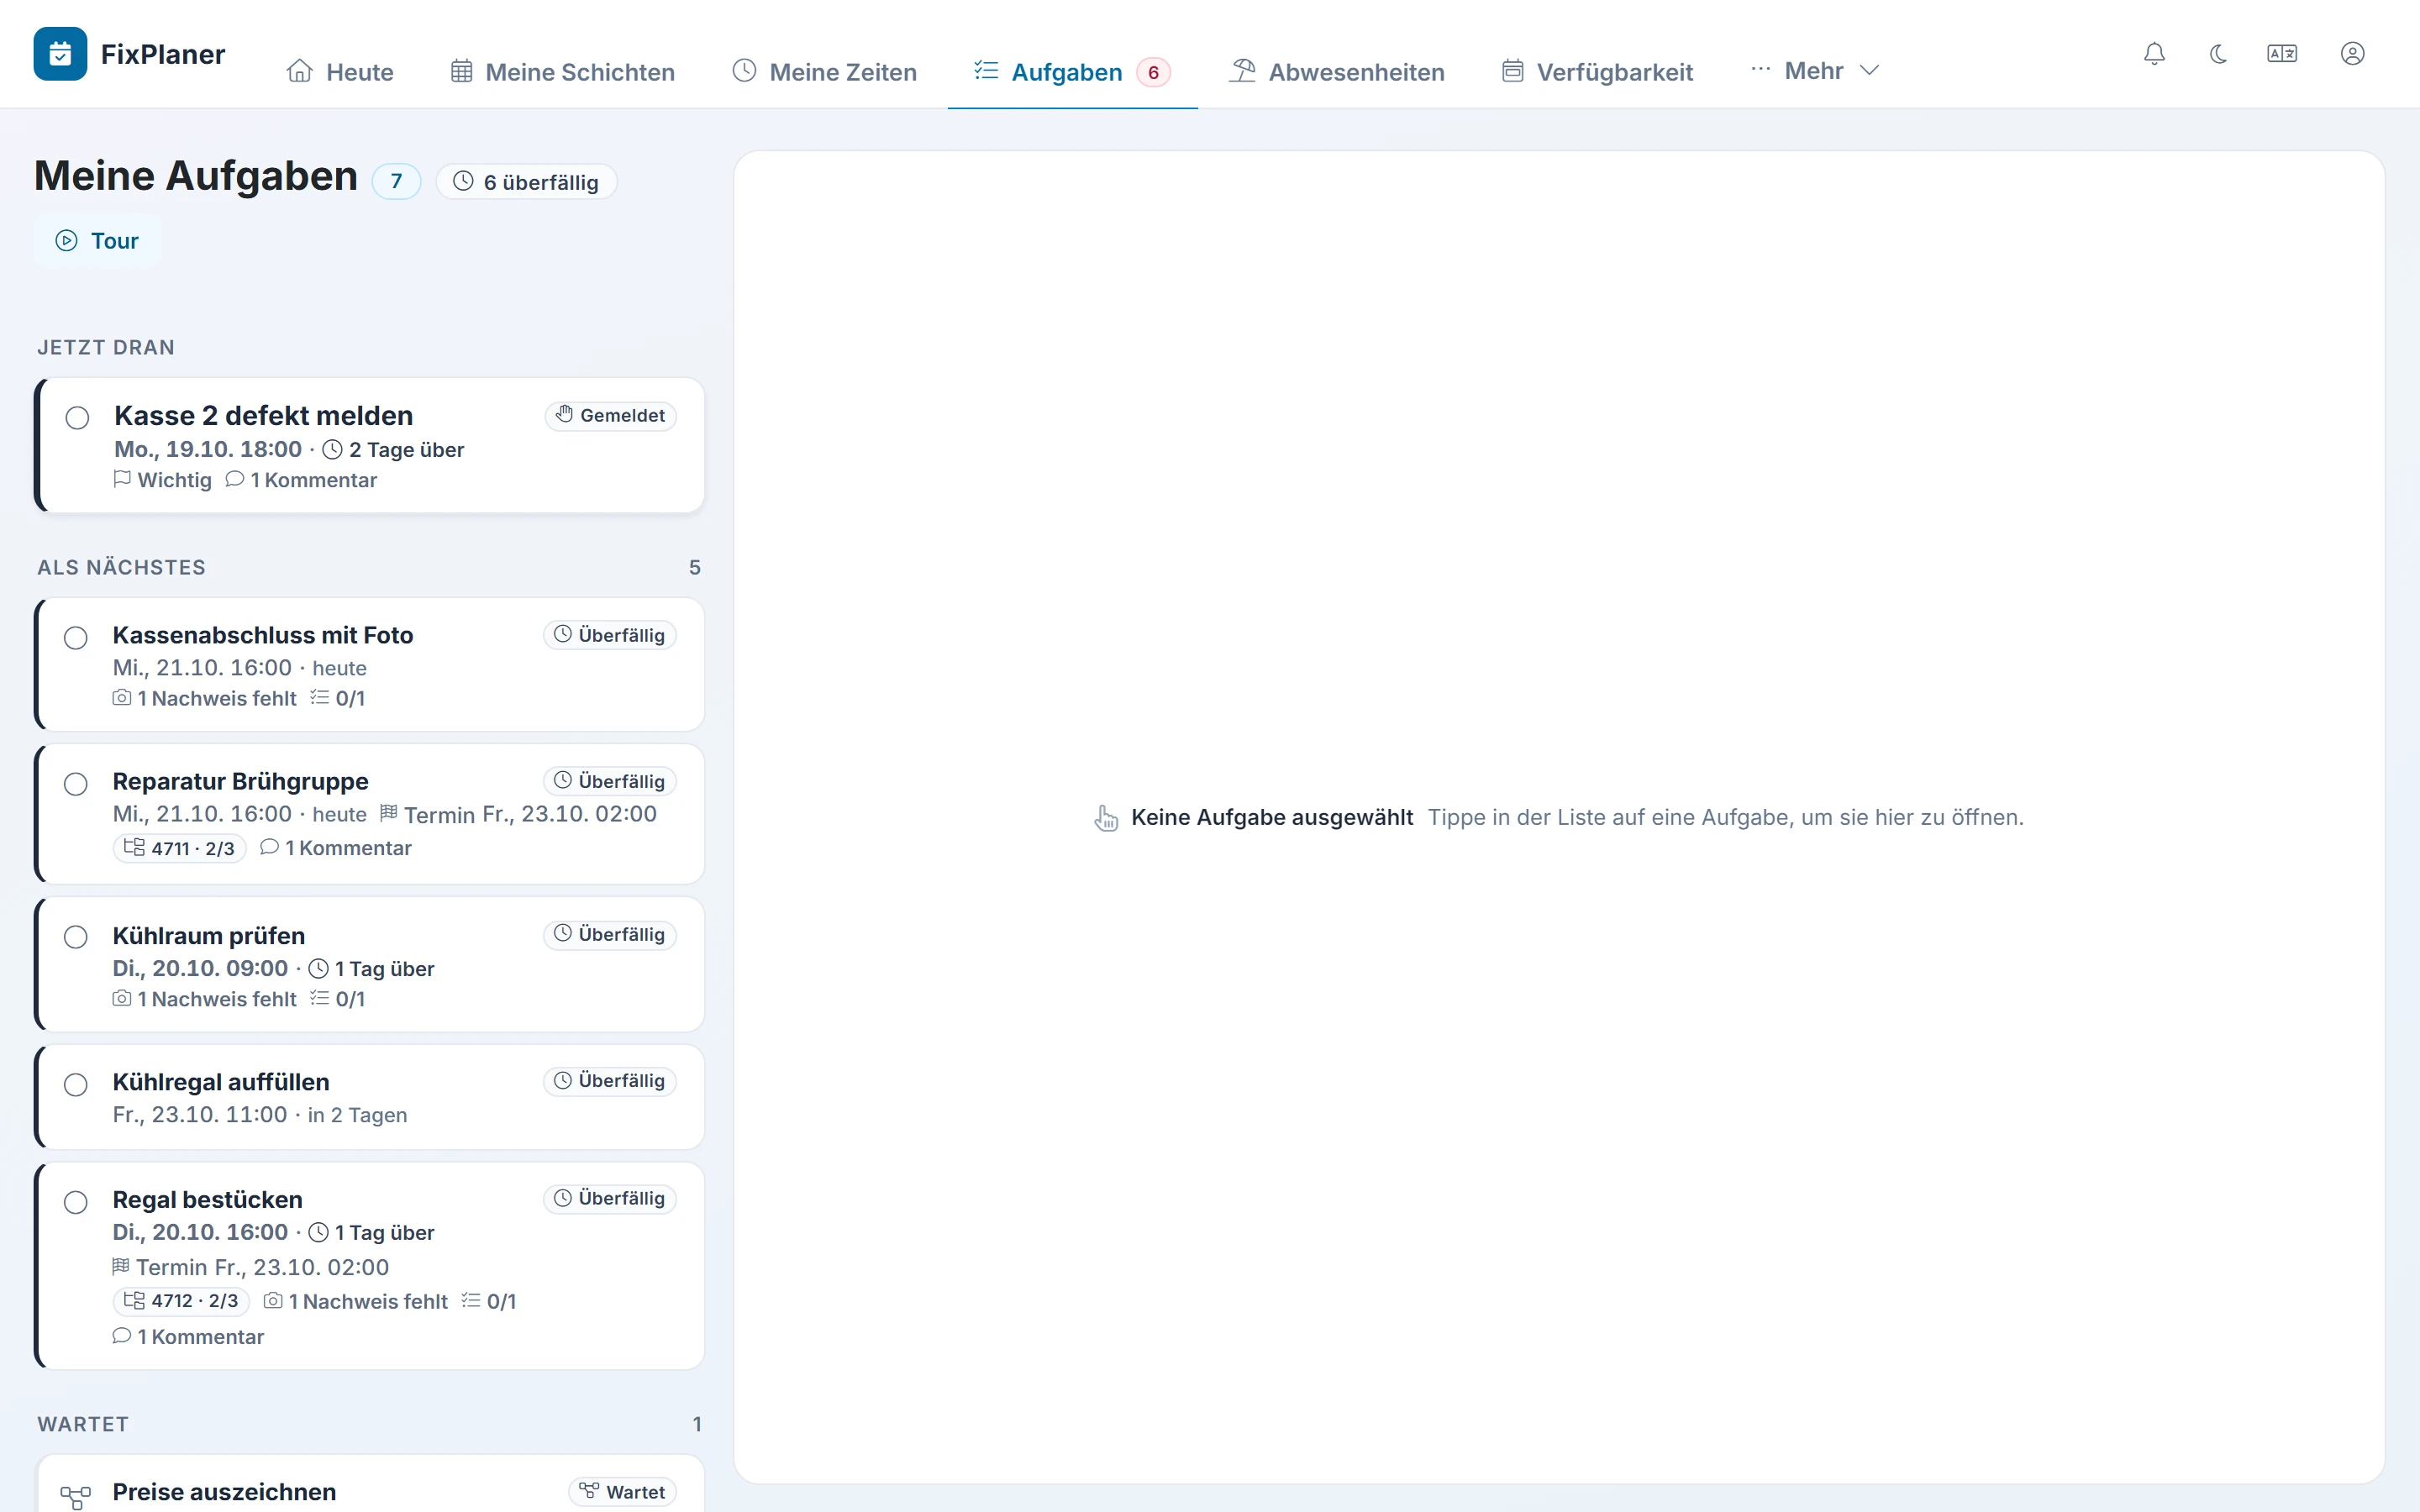The image size is (2420, 1512).
Task: Check the Regal bestücken circle
Action: (x=76, y=1202)
